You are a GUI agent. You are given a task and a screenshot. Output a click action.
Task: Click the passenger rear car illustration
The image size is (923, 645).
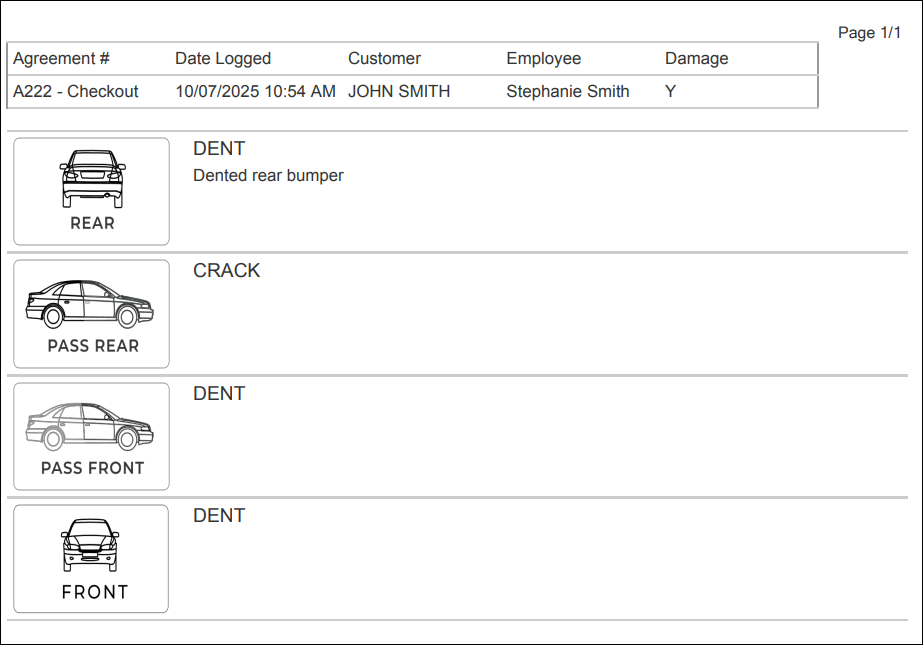pyautogui.click(x=90, y=304)
